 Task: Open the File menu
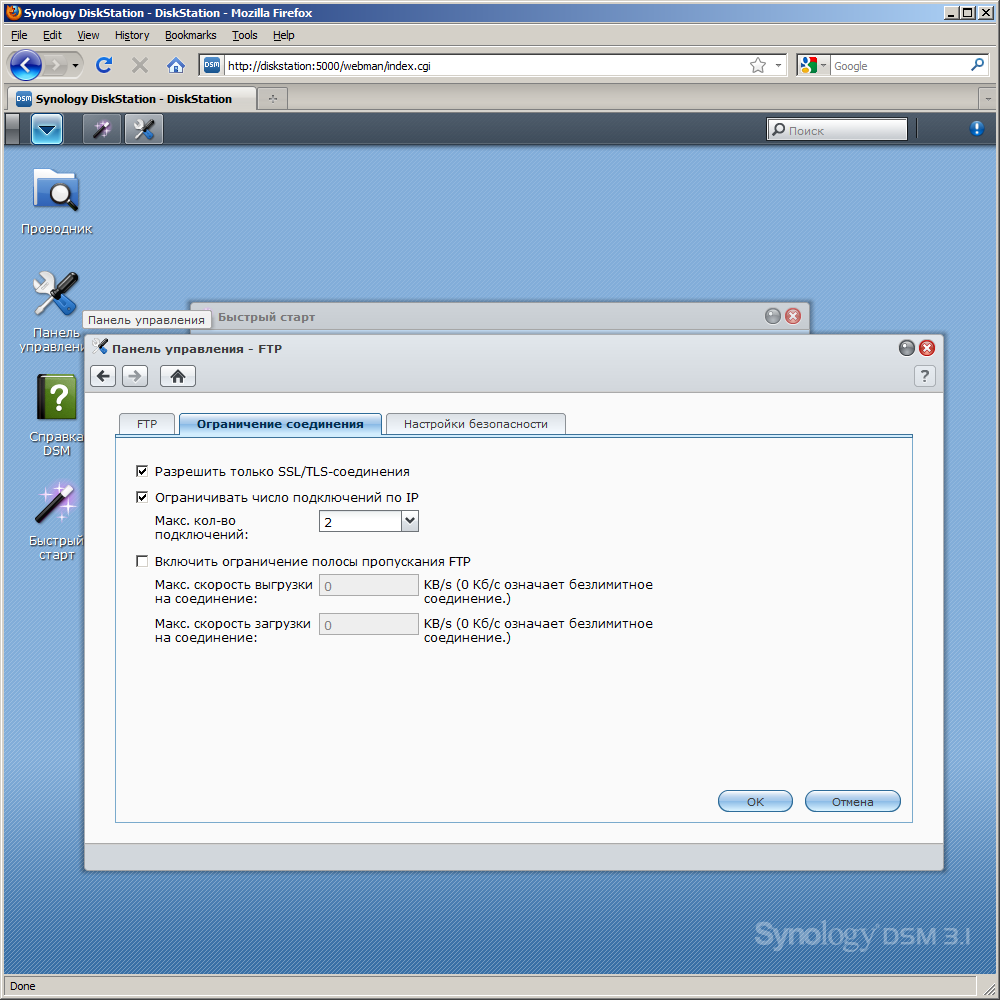click(19, 35)
